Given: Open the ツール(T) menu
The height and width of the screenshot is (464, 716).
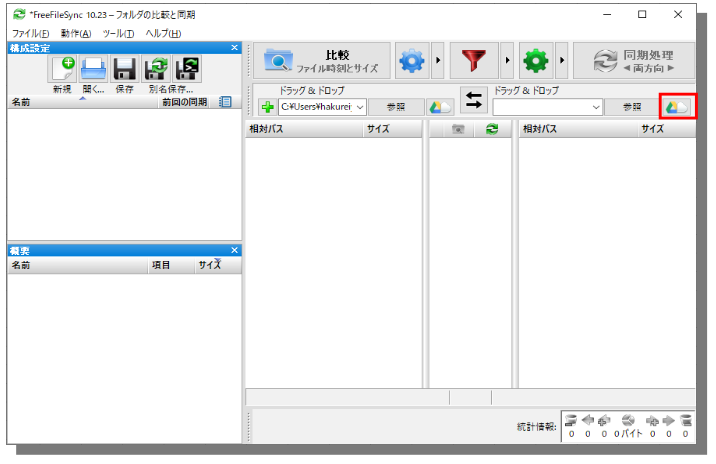Looking at the screenshot, I should [x=118, y=33].
